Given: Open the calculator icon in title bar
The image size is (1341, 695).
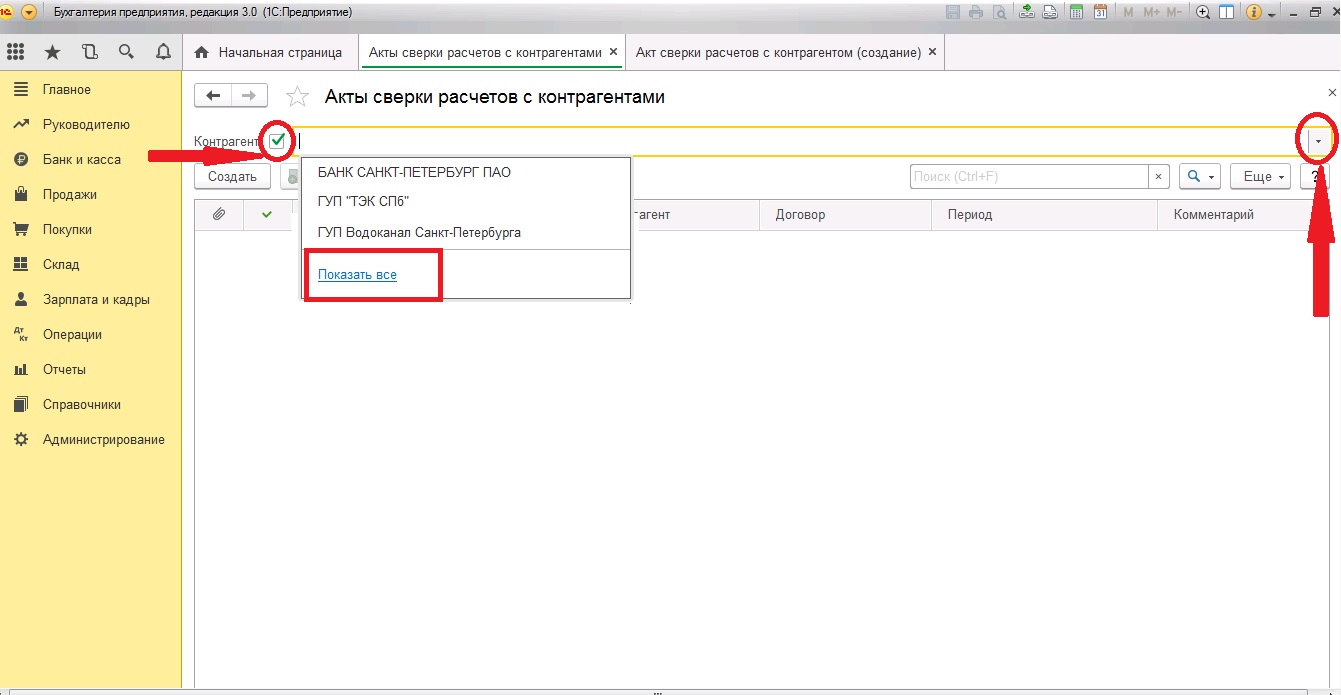Looking at the screenshot, I should (1077, 12).
